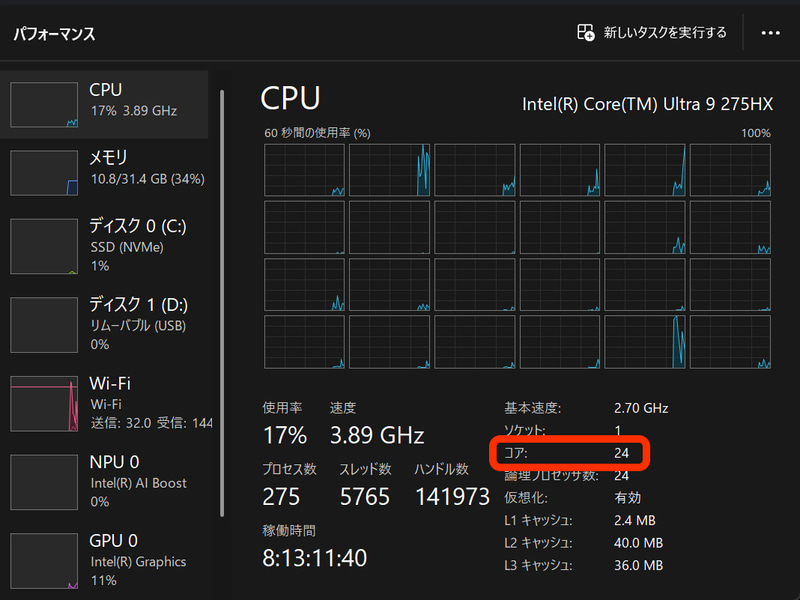Click the highlighted コア count of 24
This screenshot has height=600, width=800.
(621, 453)
